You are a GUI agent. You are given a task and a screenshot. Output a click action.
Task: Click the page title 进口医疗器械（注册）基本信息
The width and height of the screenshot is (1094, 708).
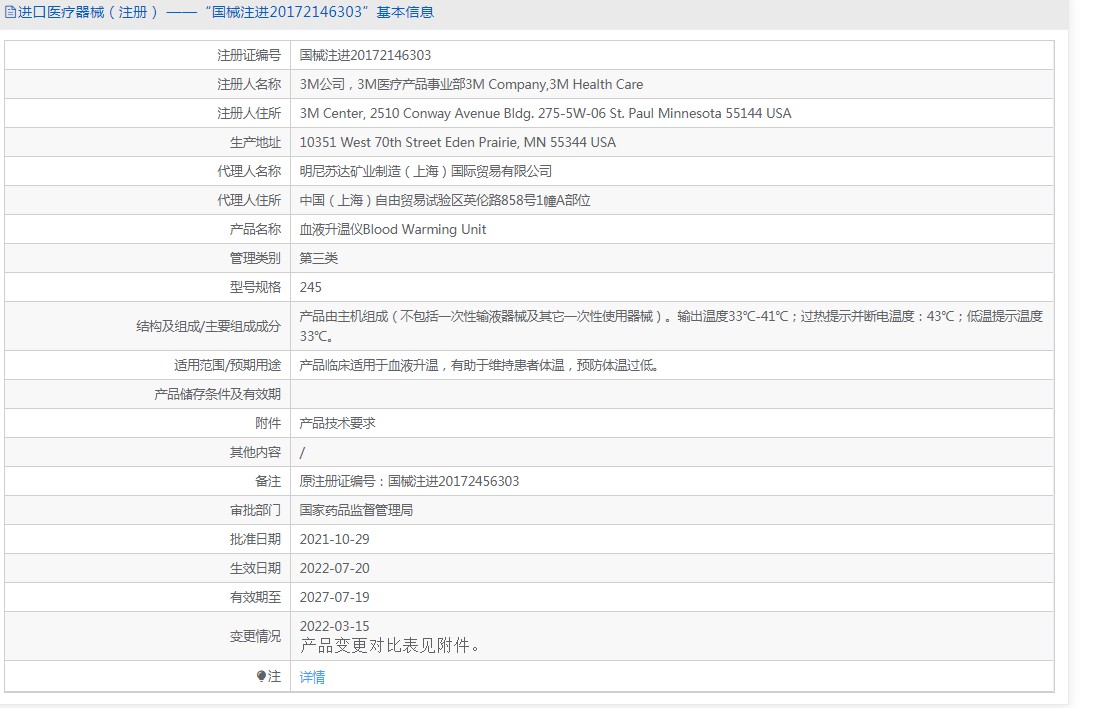[x=219, y=12]
